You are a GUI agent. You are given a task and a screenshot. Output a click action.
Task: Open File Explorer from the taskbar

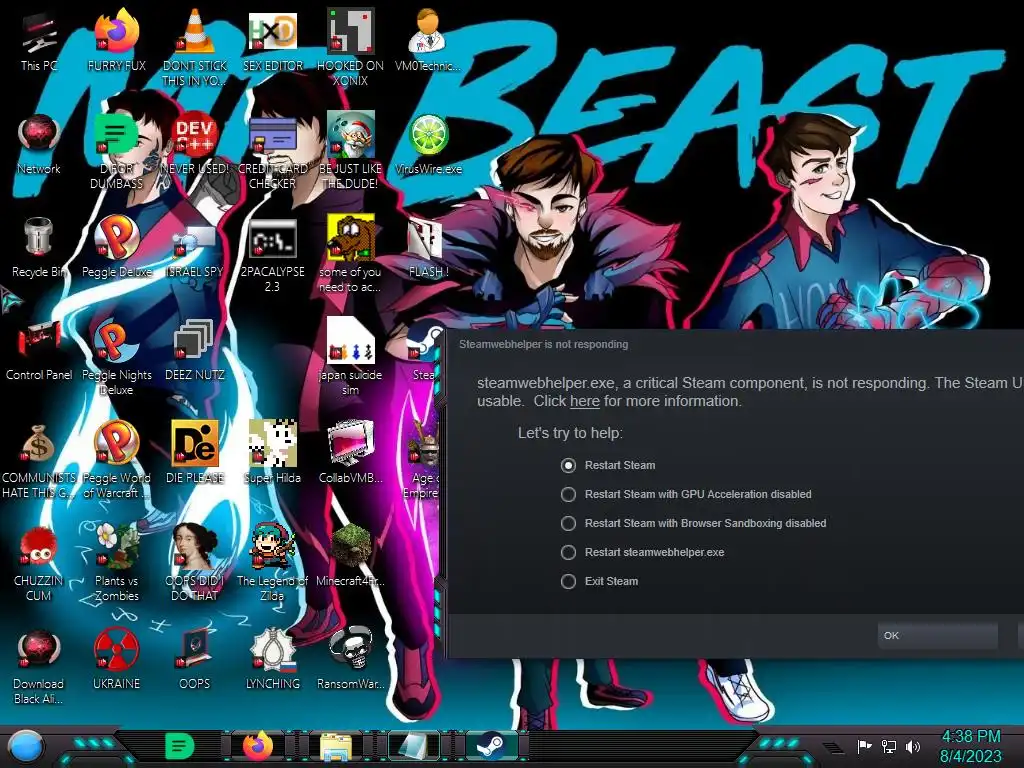tap(336, 746)
